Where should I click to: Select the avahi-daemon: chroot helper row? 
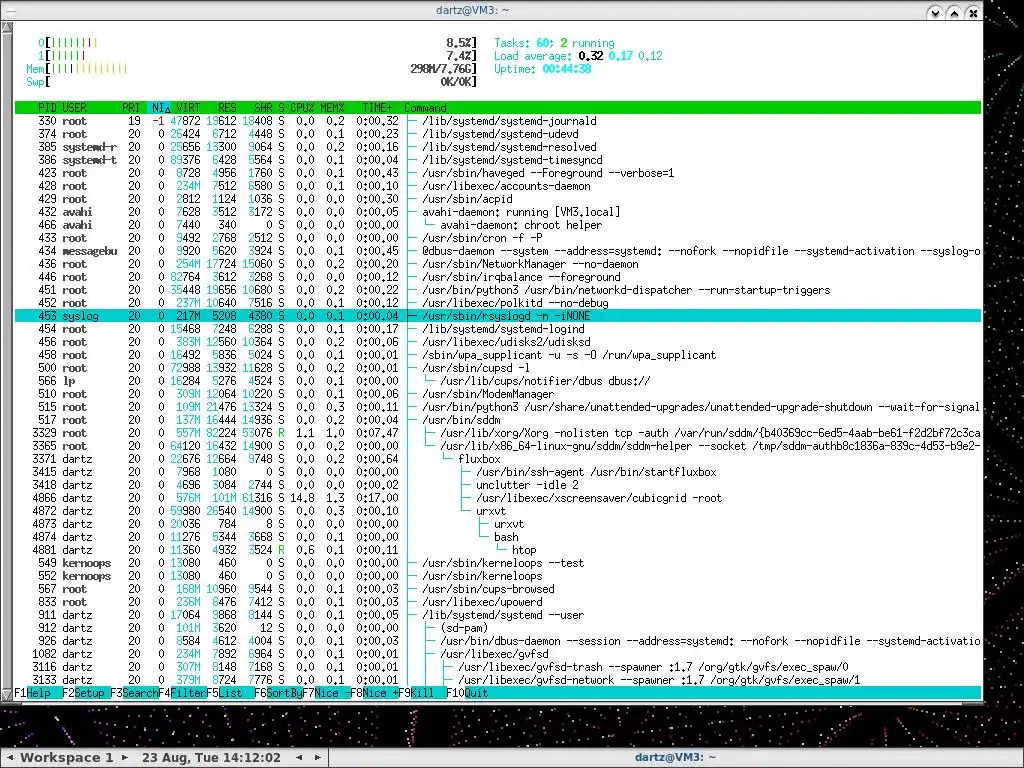tap(498, 225)
